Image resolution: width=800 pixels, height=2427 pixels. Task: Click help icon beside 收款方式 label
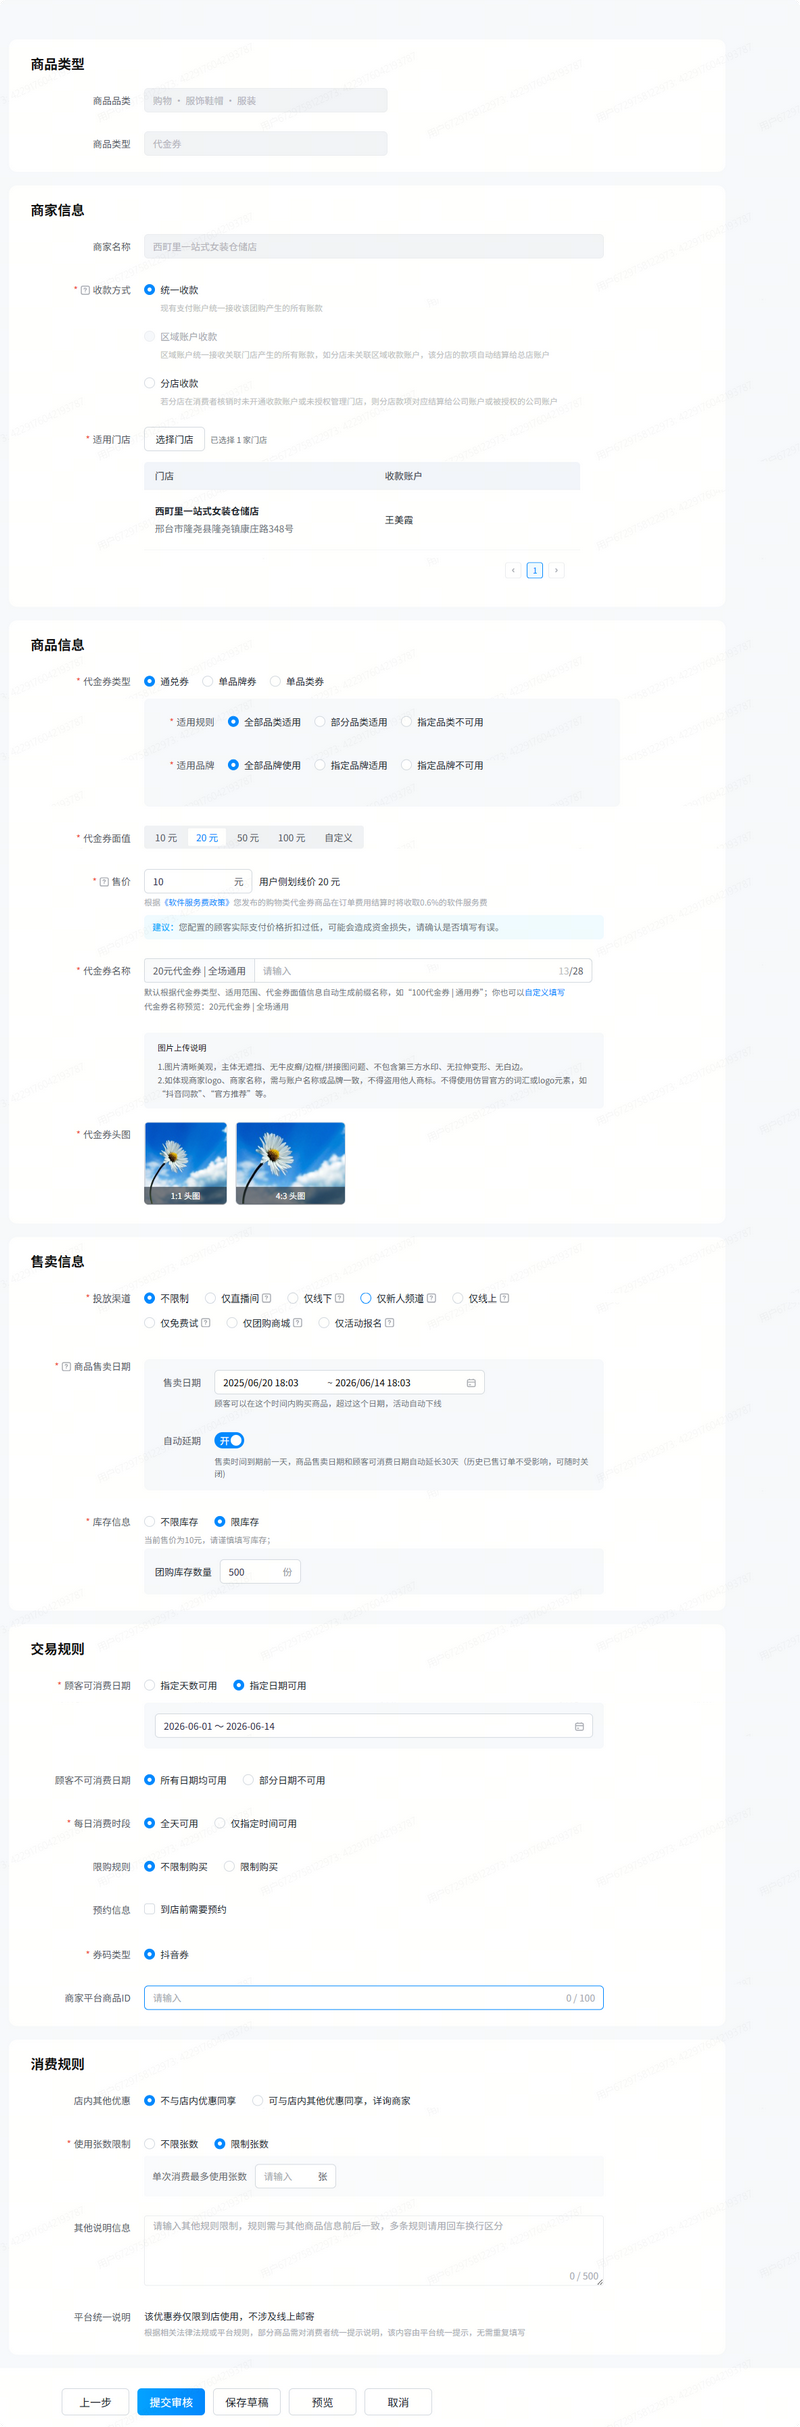(x=85, y=290)
